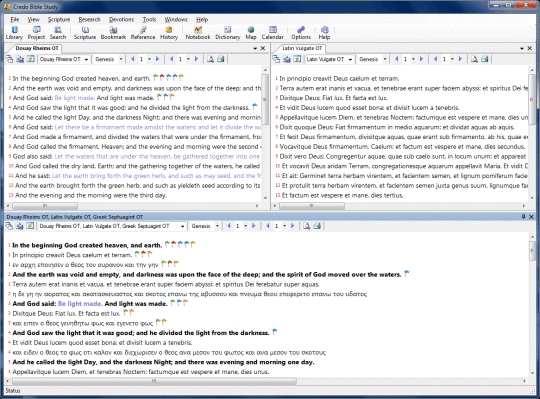Open the Dictionary tool
Image resolution: width=540 pixels, height=399 pixels.
(x=228, y=33)
